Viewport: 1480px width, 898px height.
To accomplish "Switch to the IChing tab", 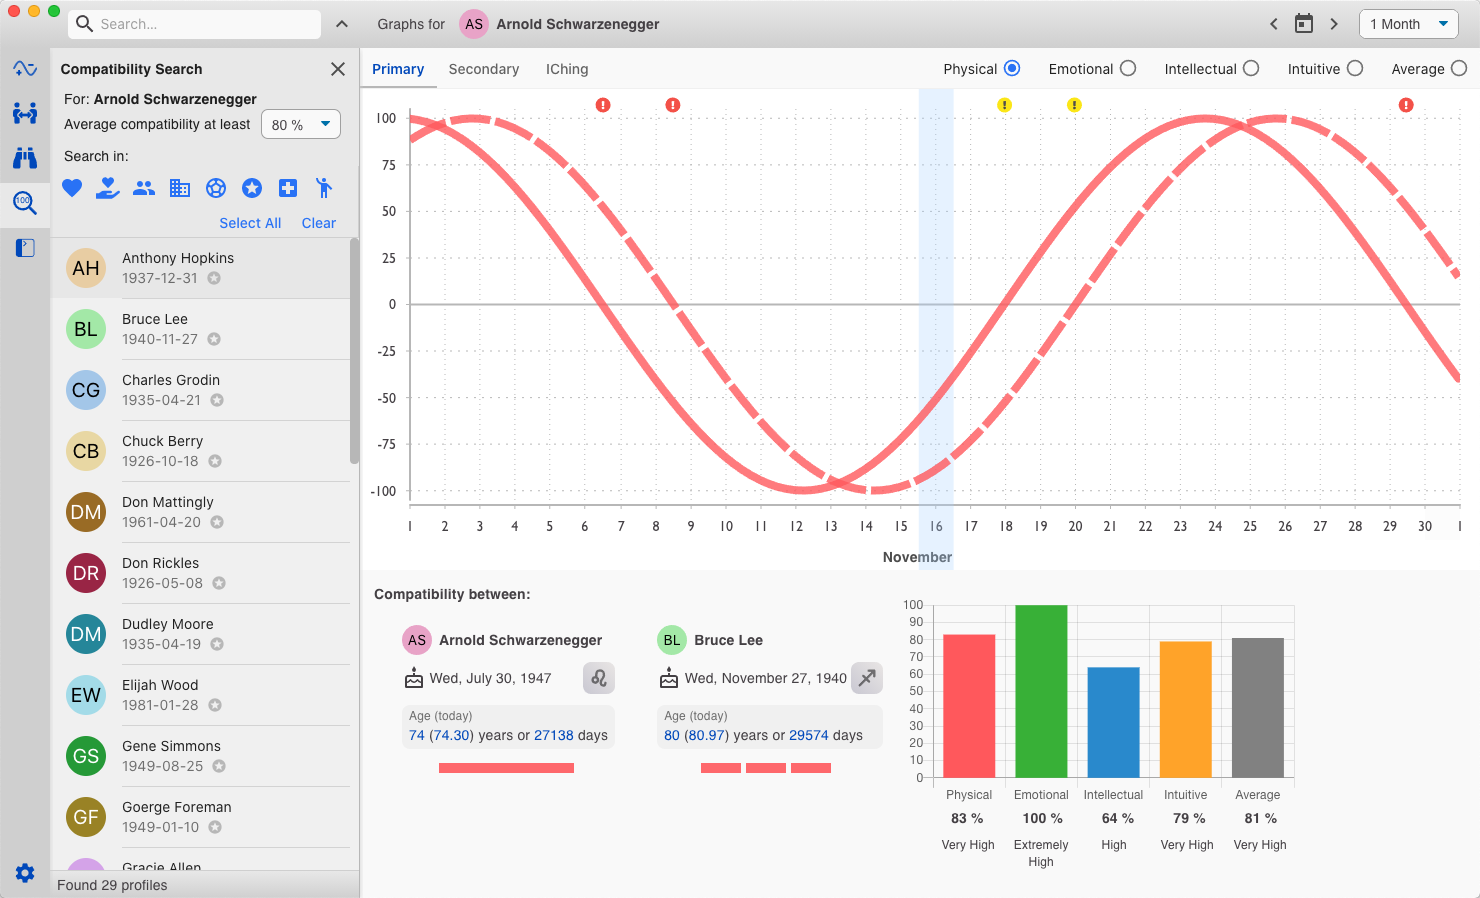I will (567, 69).
